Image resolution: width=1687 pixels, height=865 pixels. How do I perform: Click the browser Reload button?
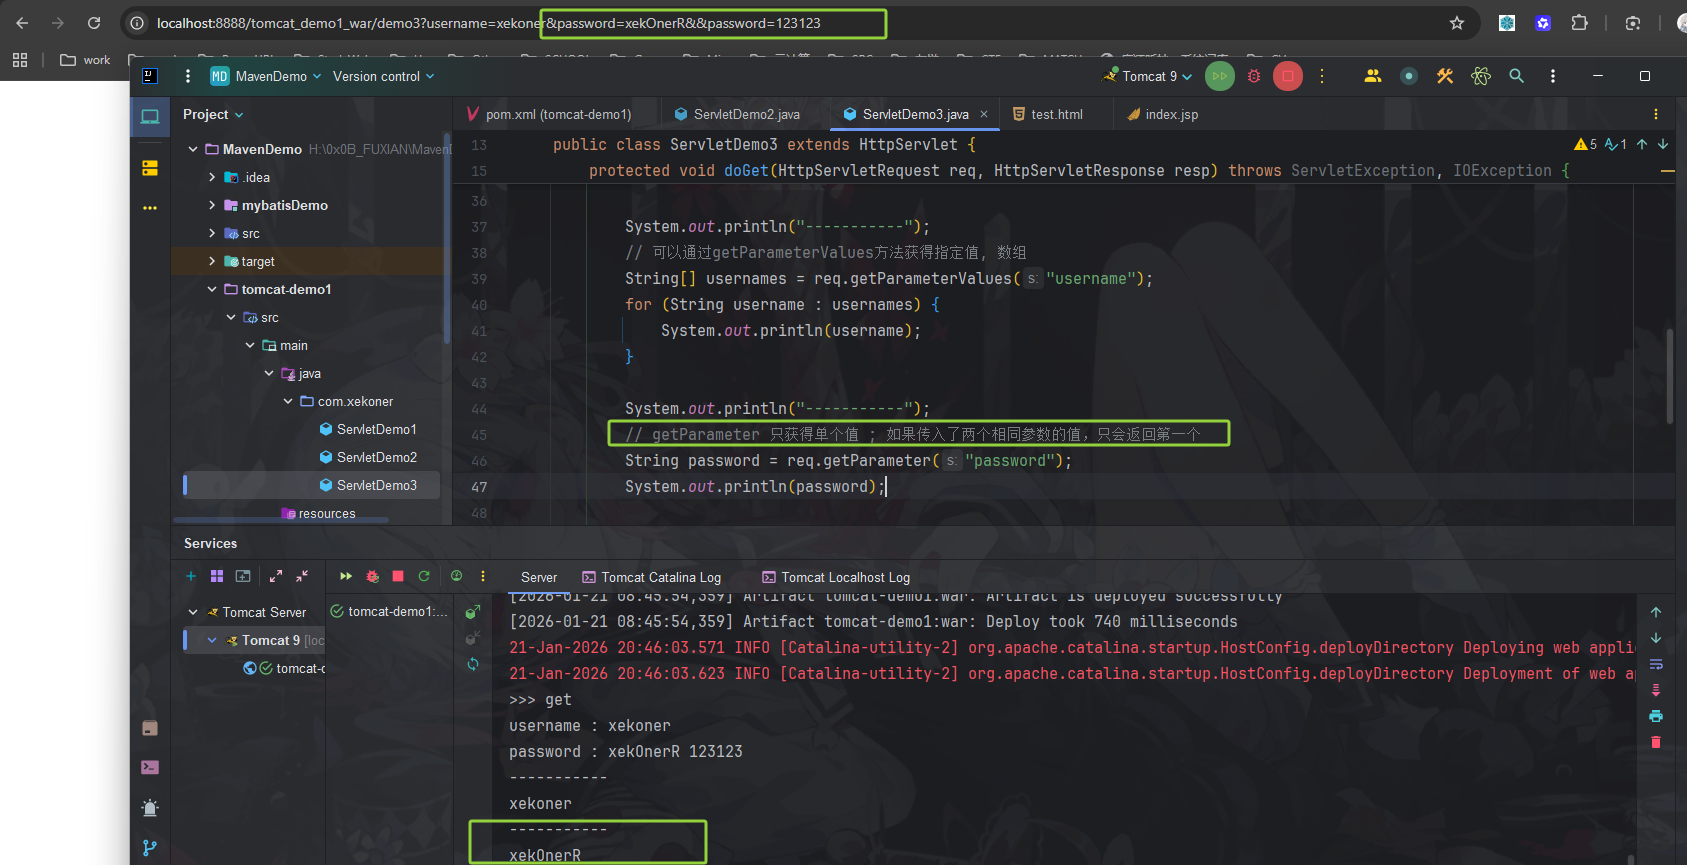point(94,23)
